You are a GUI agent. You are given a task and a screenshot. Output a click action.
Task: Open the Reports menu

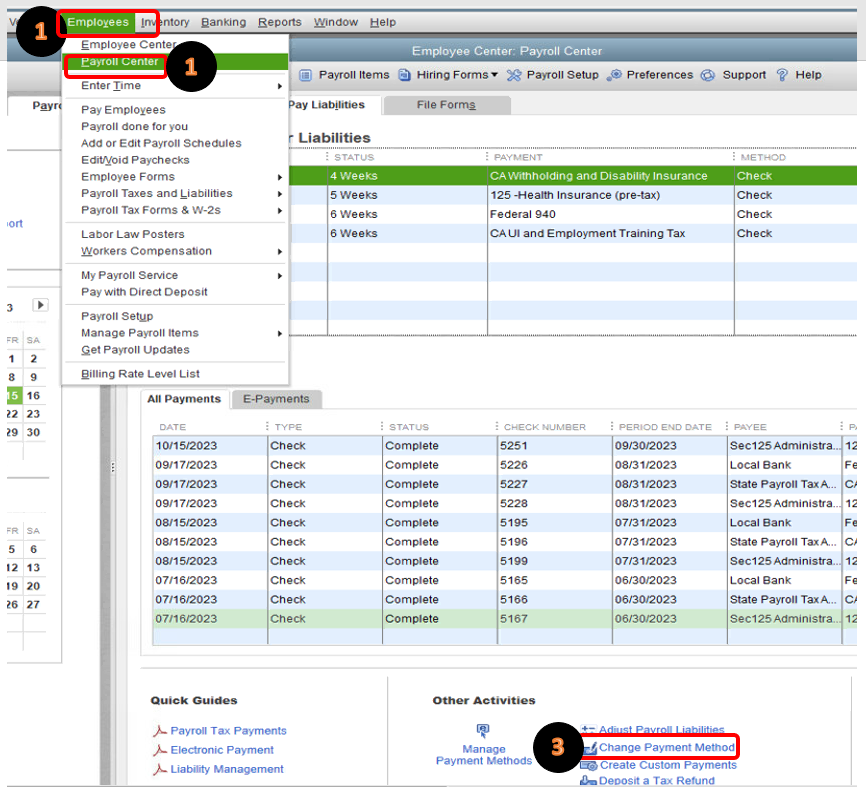[279, 22]
